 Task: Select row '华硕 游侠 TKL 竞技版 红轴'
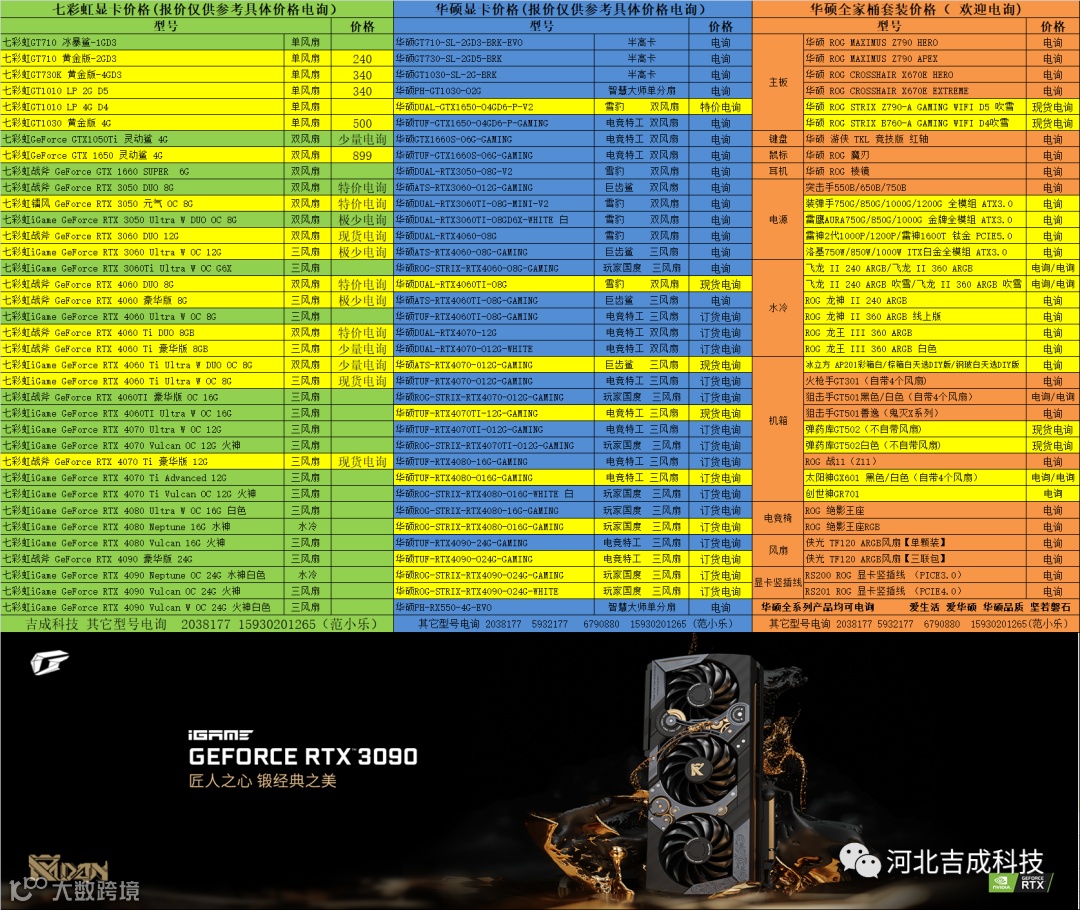pos(942,139)
